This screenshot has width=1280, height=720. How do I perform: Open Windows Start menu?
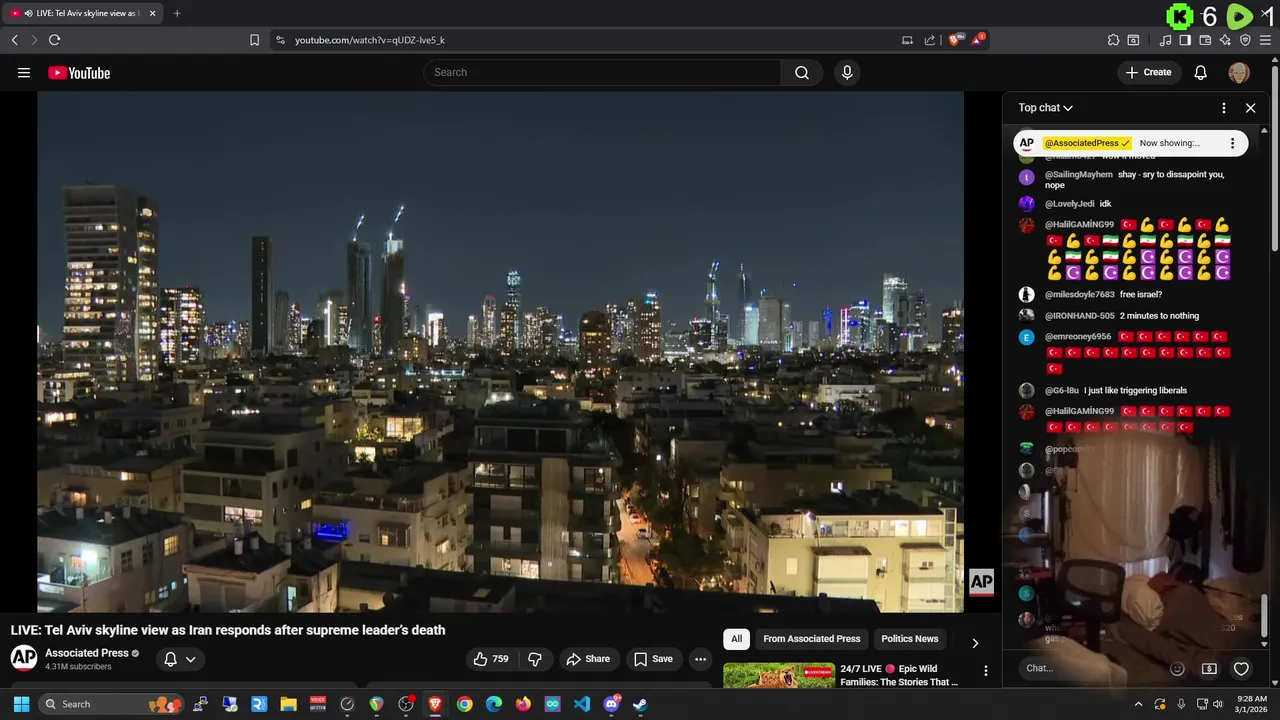click(21, 704)
